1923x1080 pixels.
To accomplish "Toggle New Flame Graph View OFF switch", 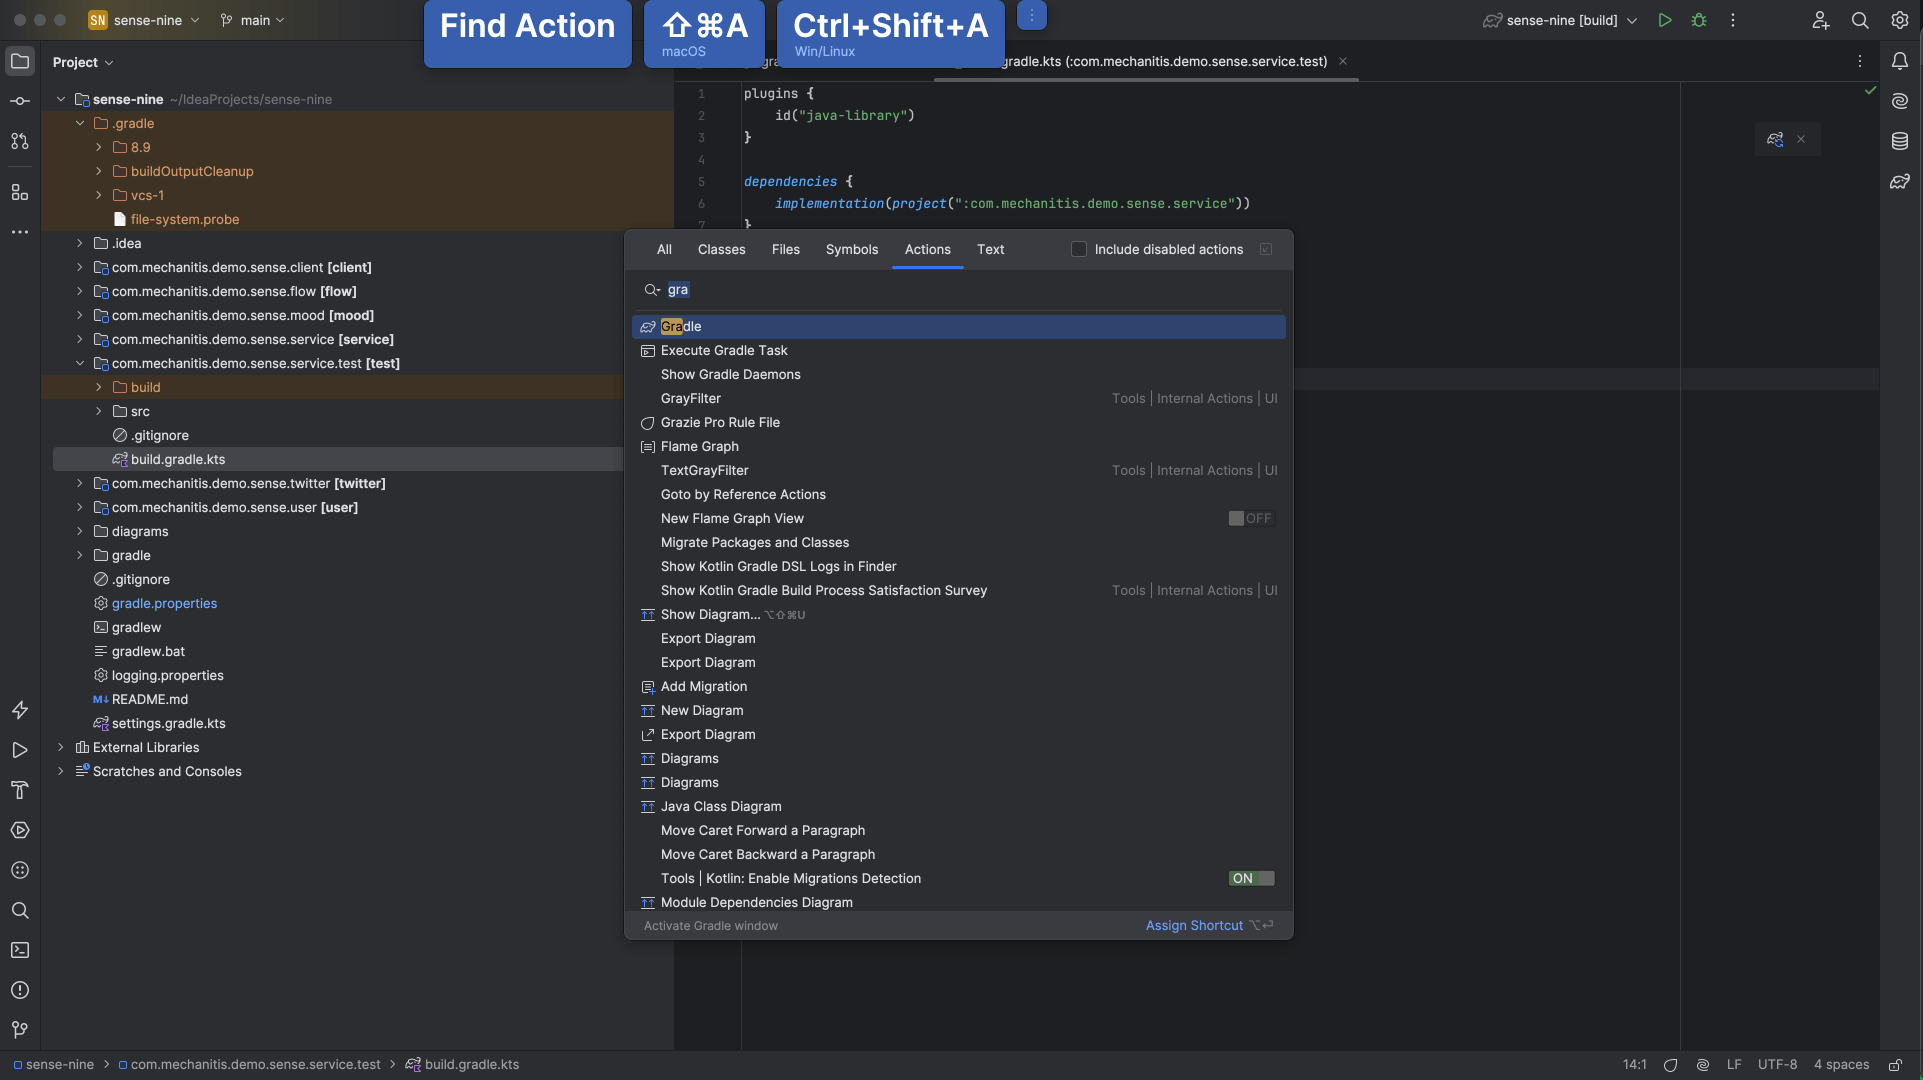I will pyautogui.click(x=1250, y=518).
